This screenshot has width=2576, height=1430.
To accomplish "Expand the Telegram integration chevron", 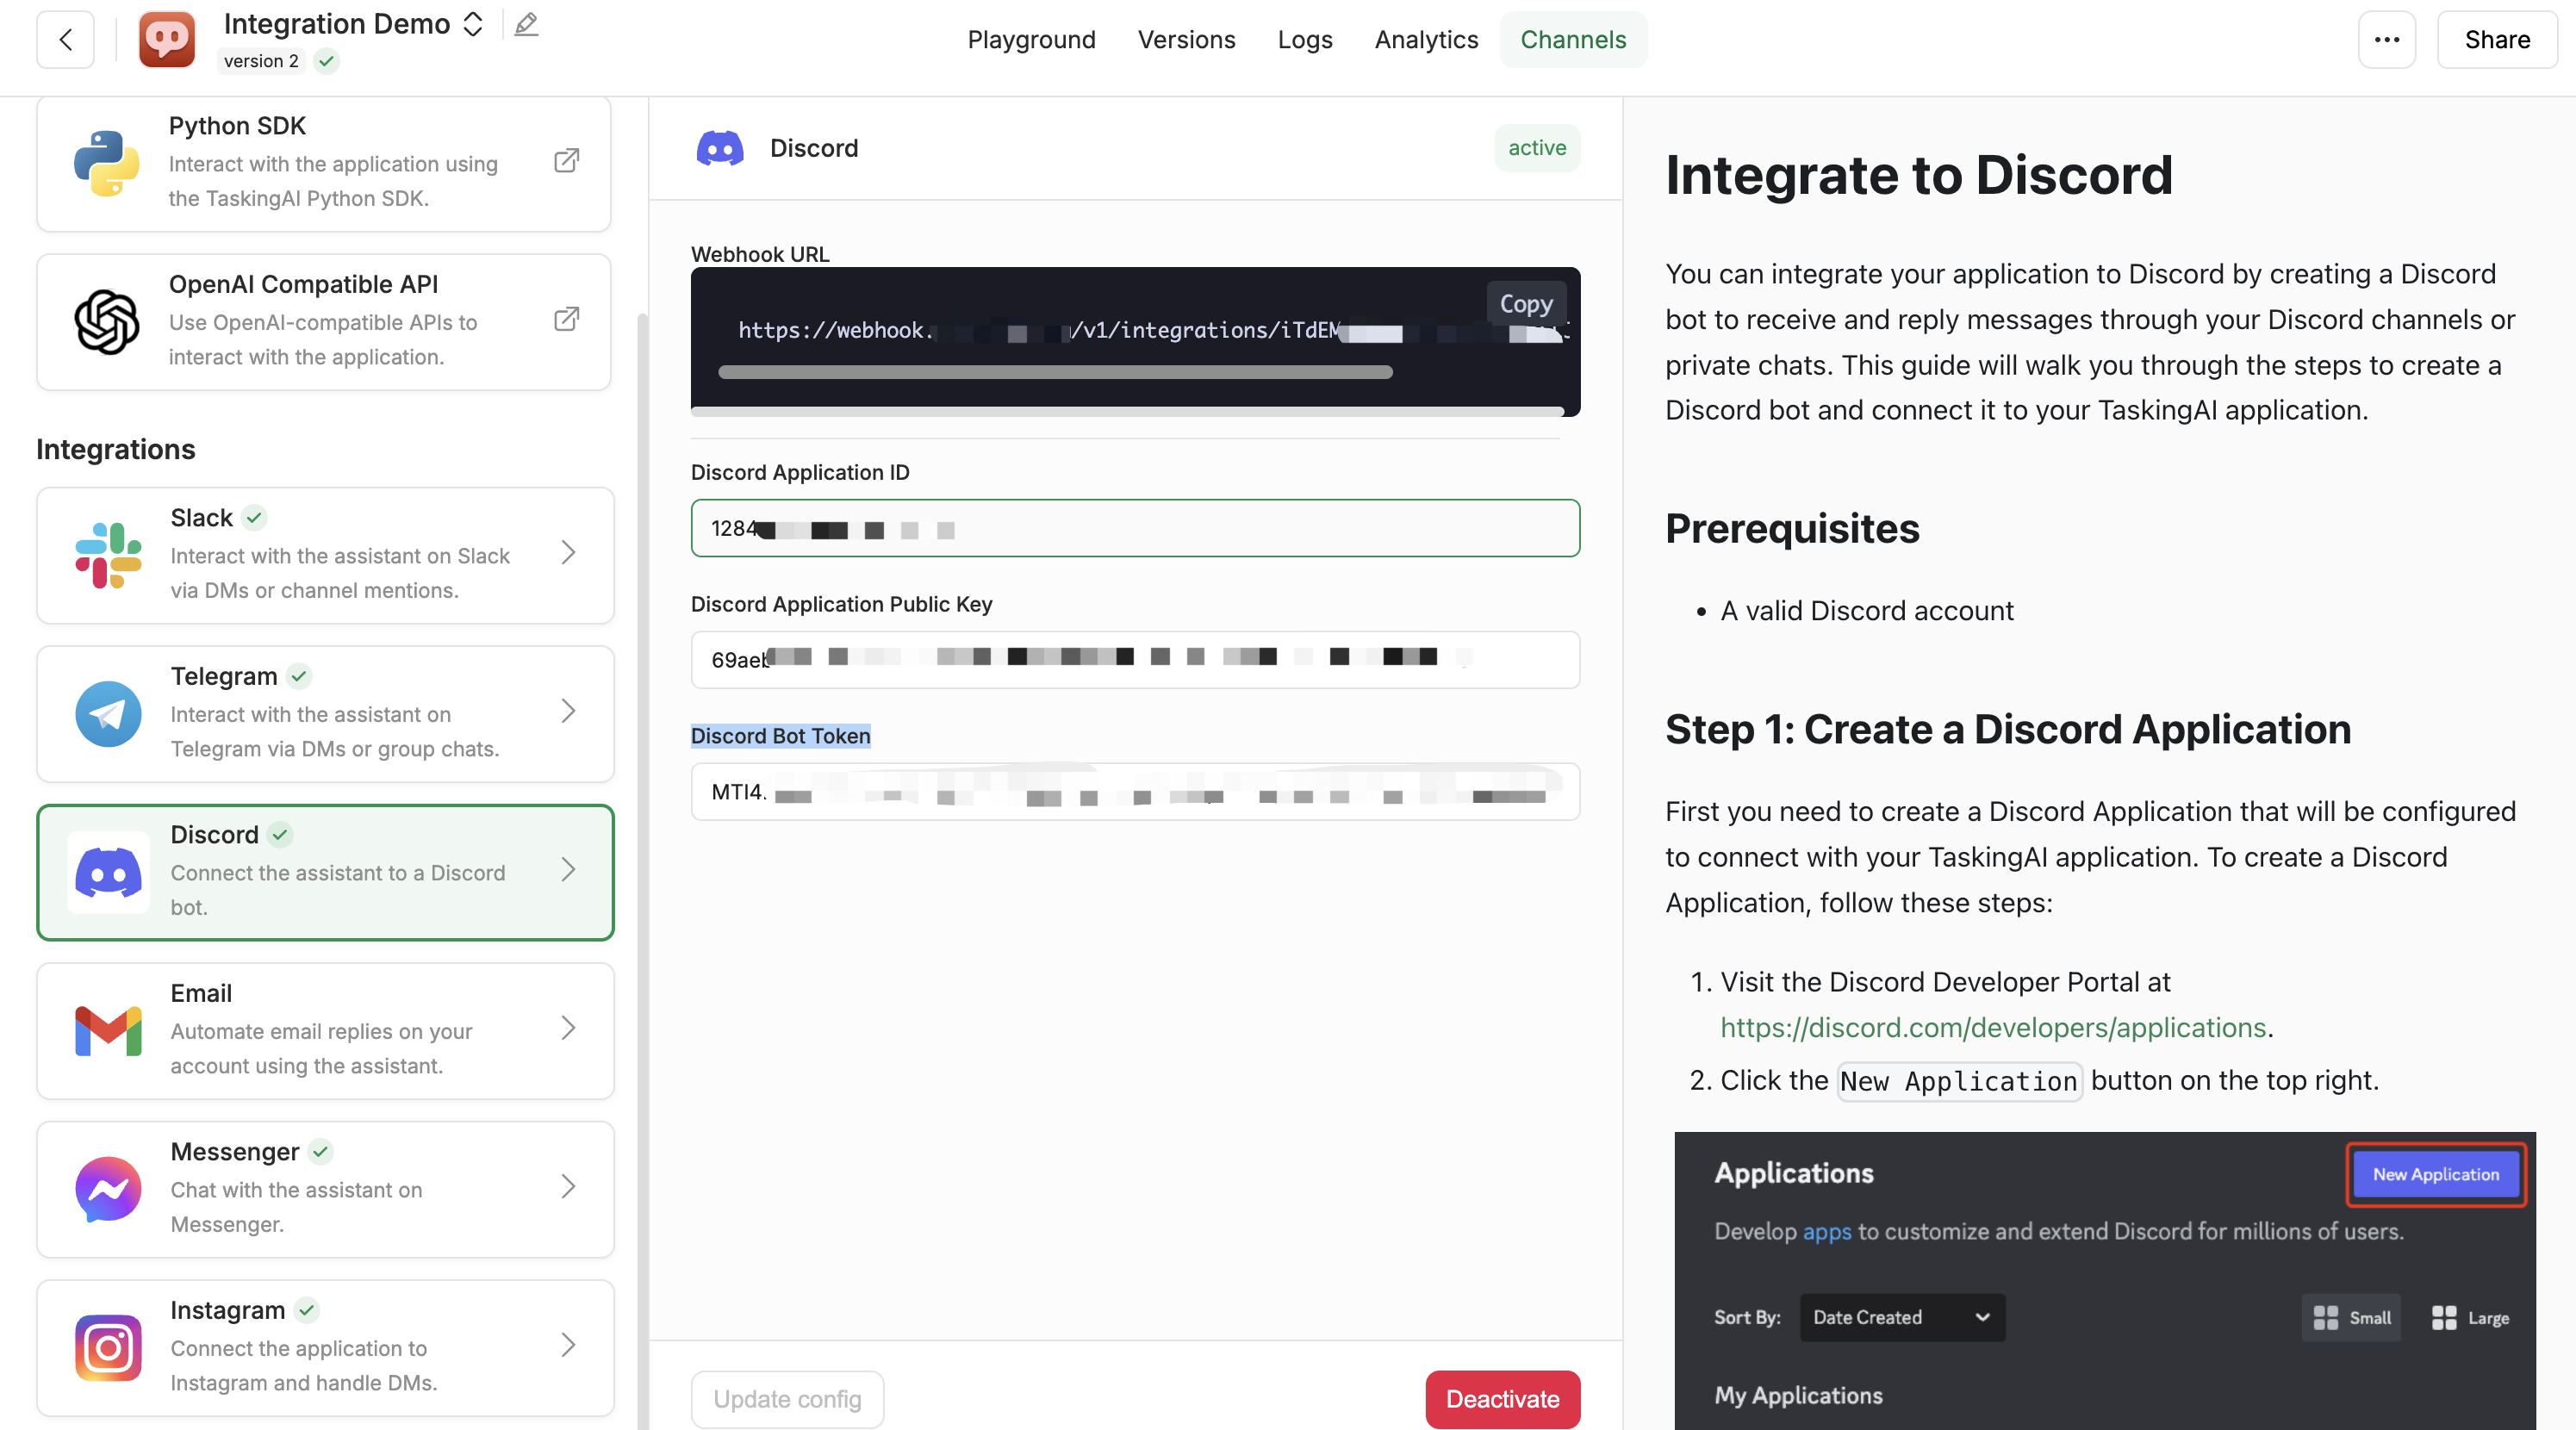I will click(x=568, y=711).
